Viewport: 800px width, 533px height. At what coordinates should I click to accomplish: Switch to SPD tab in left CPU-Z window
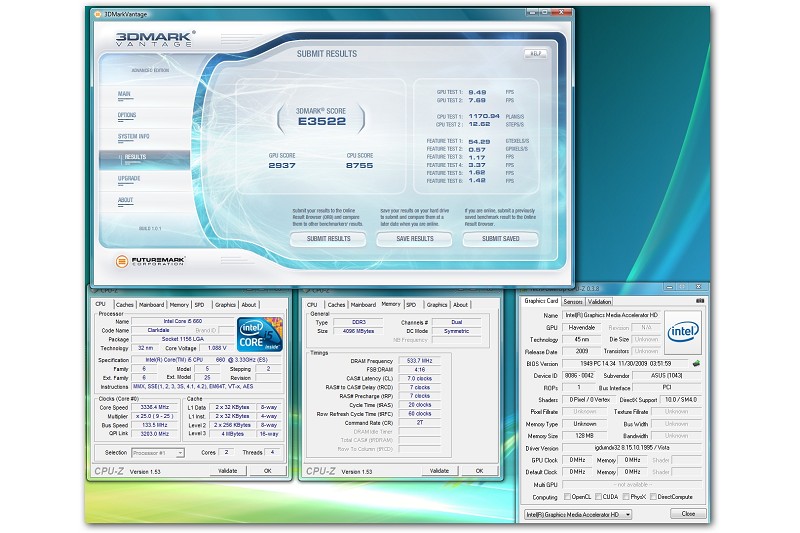pyautogui.click(x=199, y=304)
